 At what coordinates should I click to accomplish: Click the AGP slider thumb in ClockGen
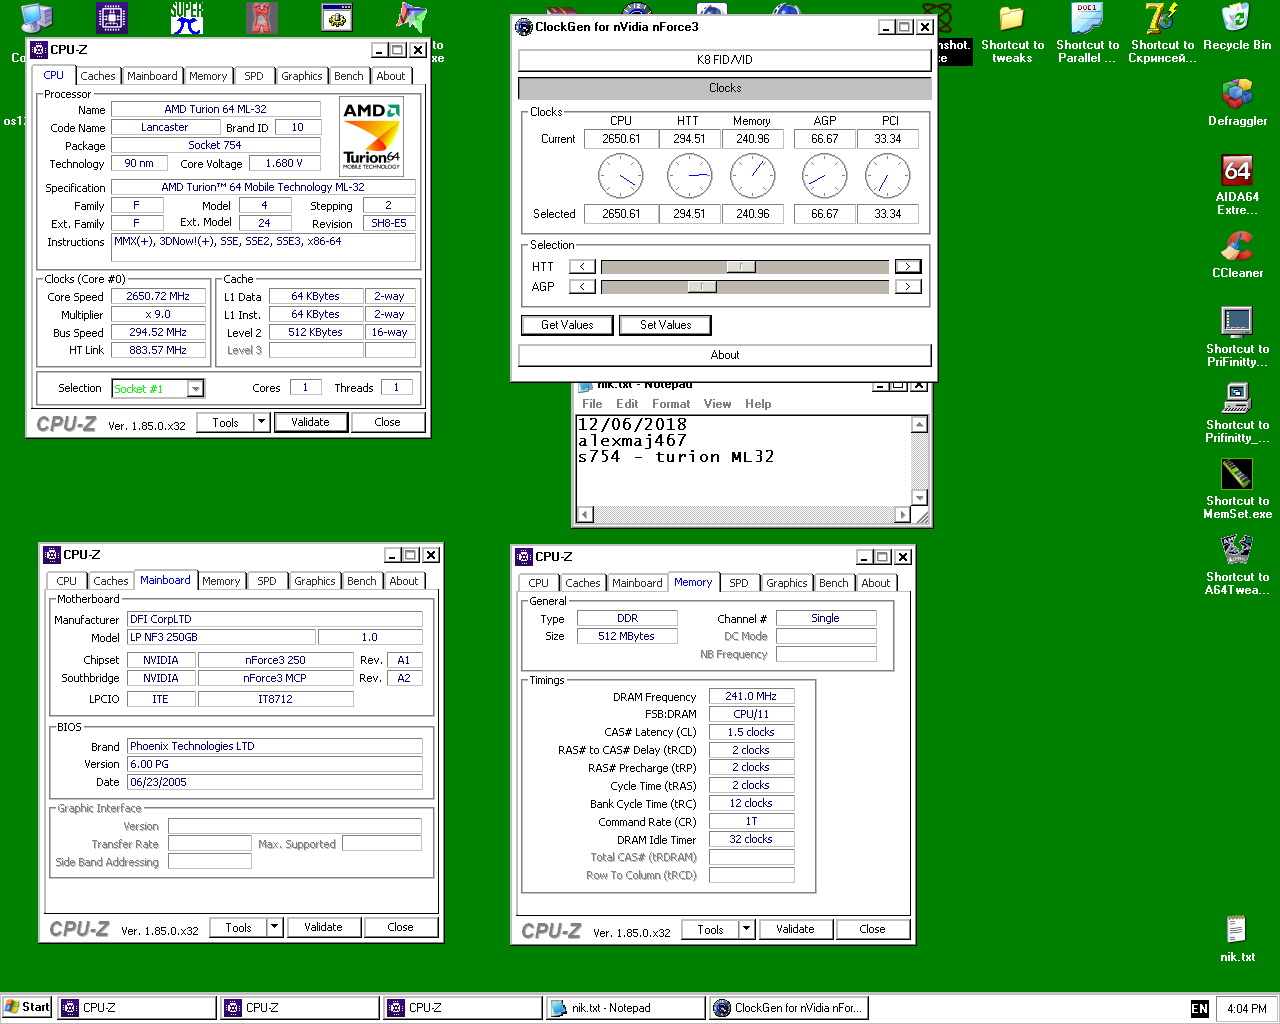point(702,287)
